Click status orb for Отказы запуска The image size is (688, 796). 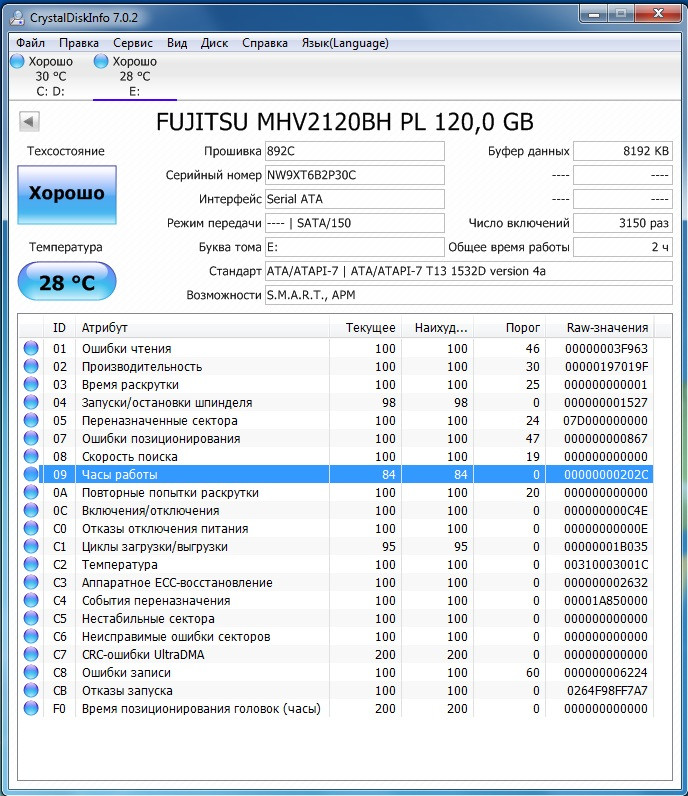[x=31, y=690]
